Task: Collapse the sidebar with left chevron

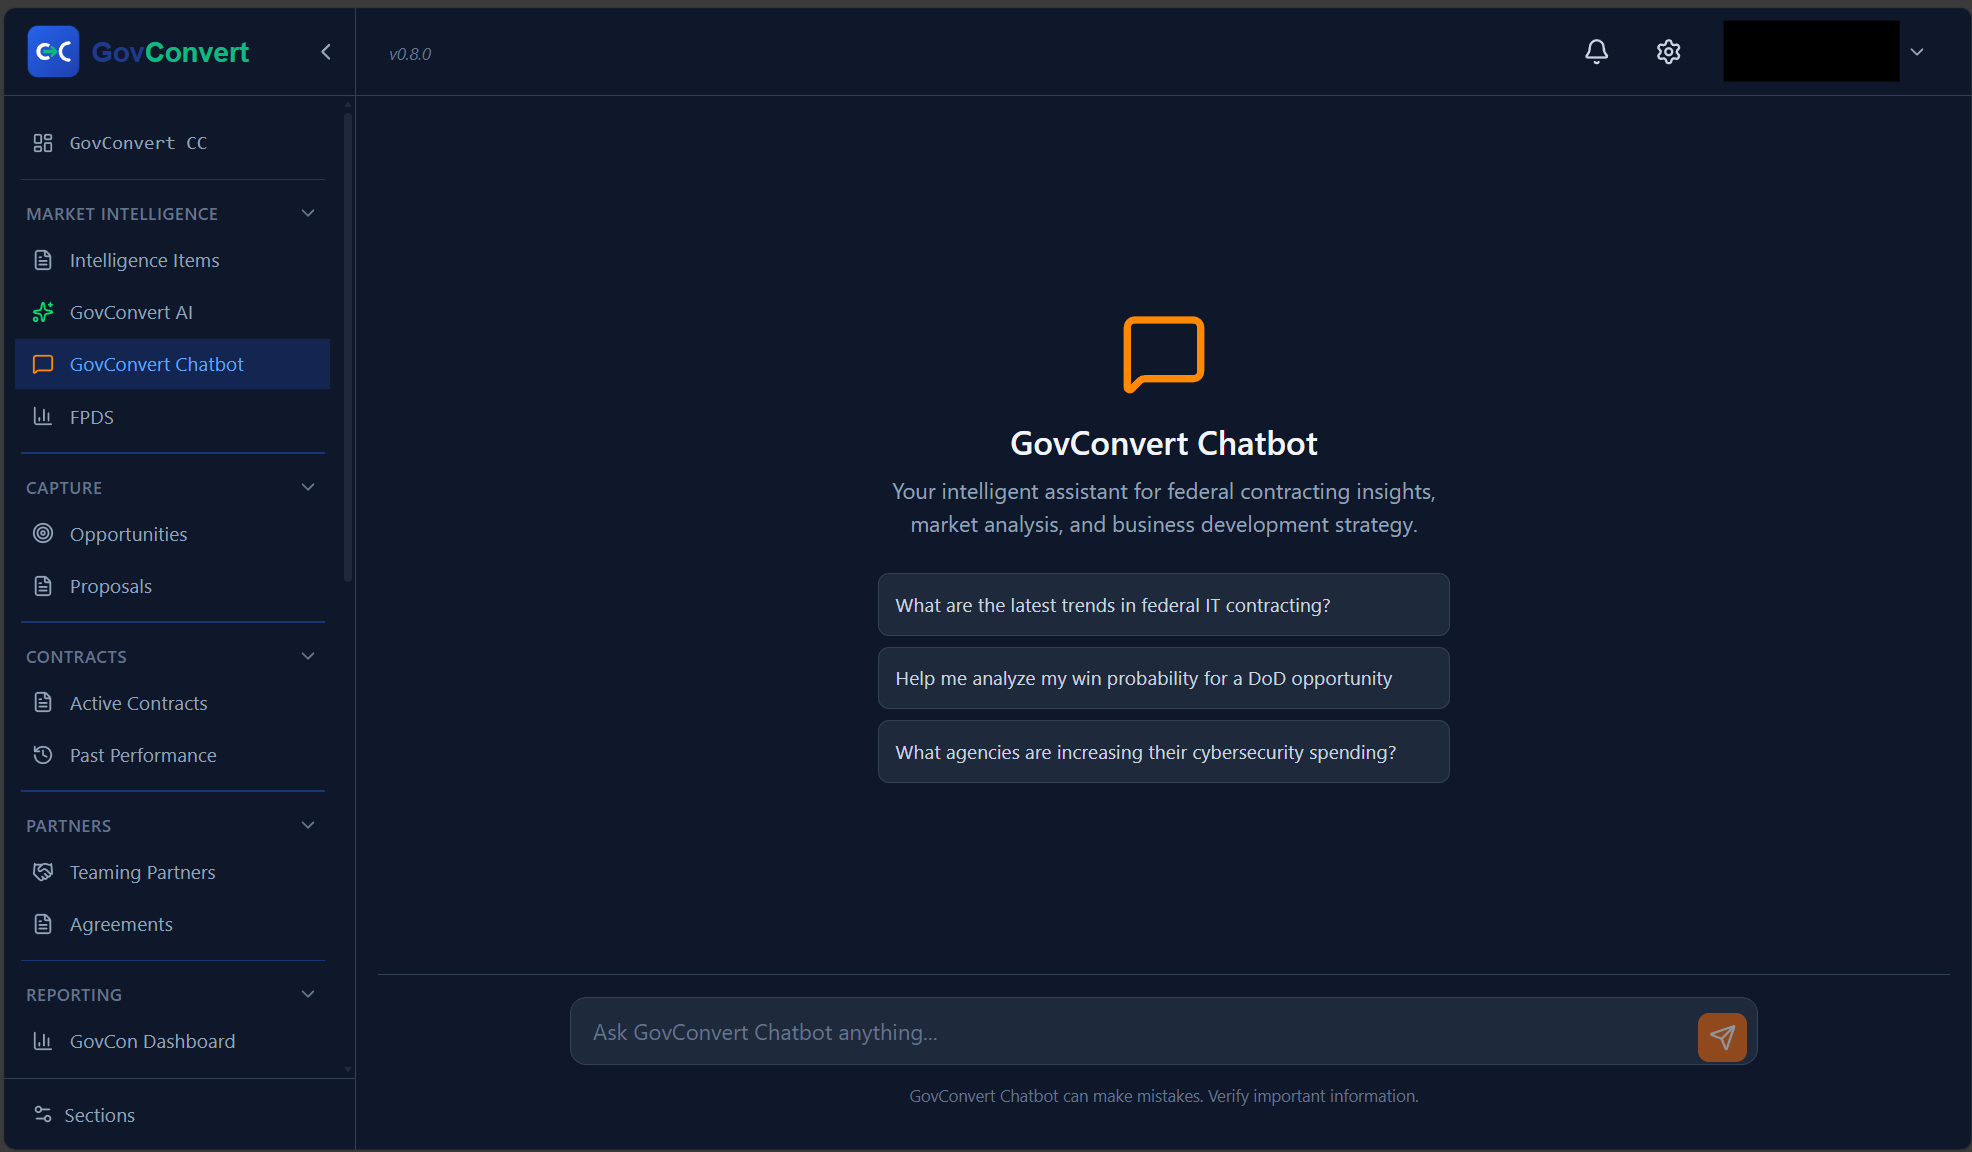Action: [326, 52]
